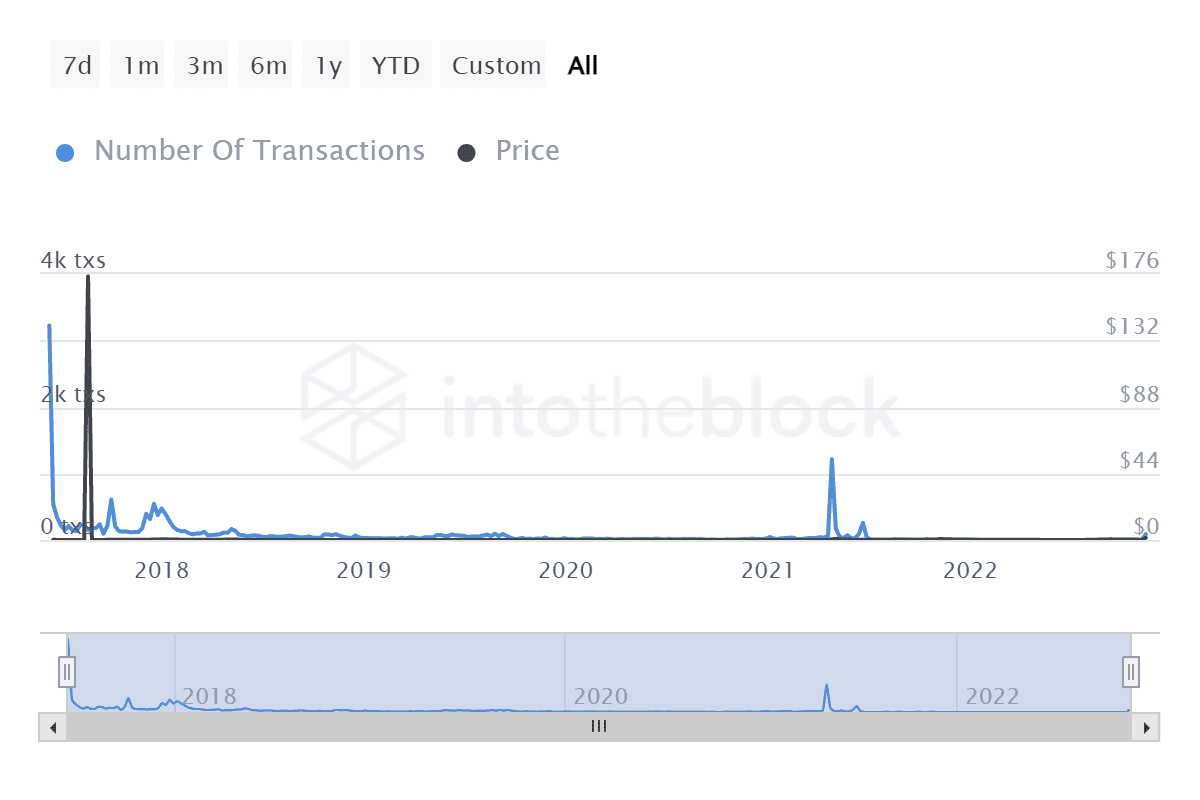Click the left navigator resize handle

(66, 671)
